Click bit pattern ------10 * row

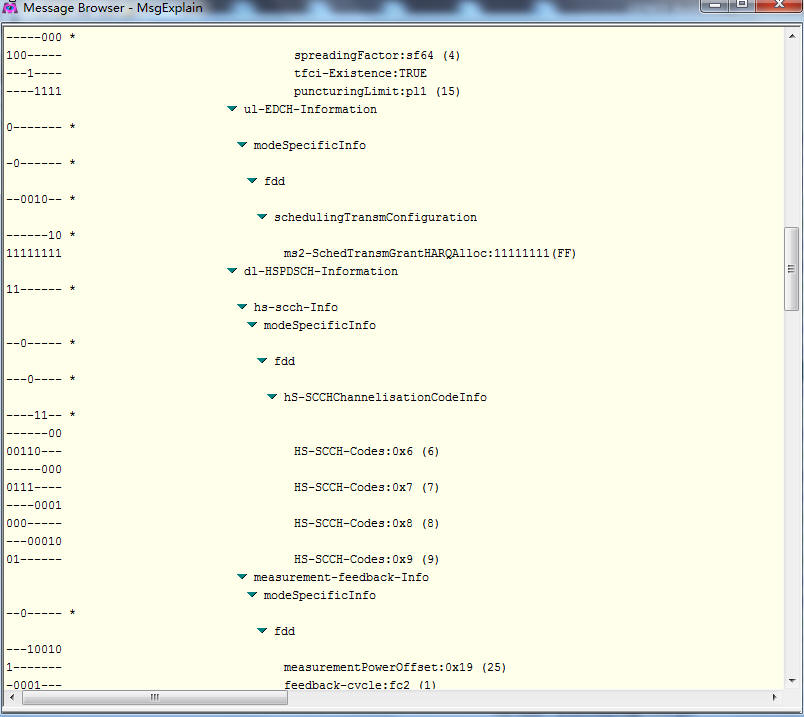(x=41, y=235)
